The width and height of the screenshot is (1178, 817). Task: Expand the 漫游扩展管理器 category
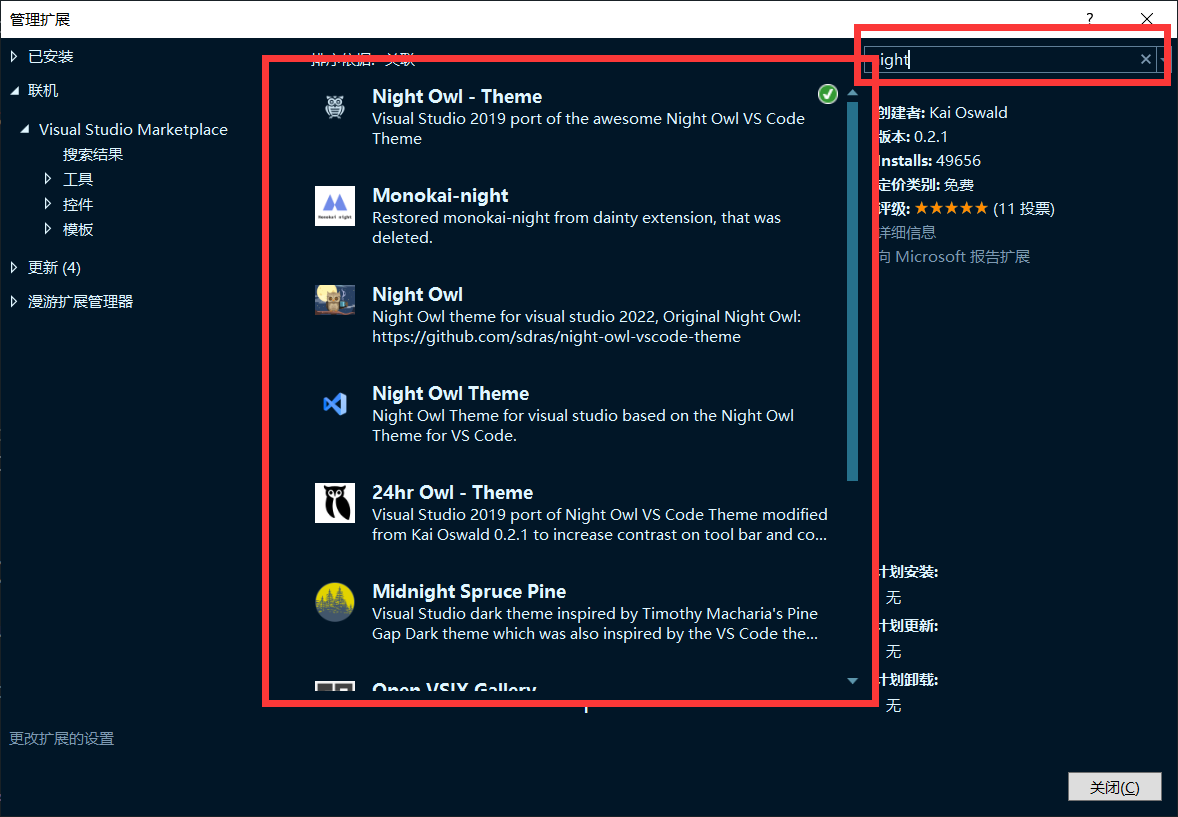click(x=14, y=301)
